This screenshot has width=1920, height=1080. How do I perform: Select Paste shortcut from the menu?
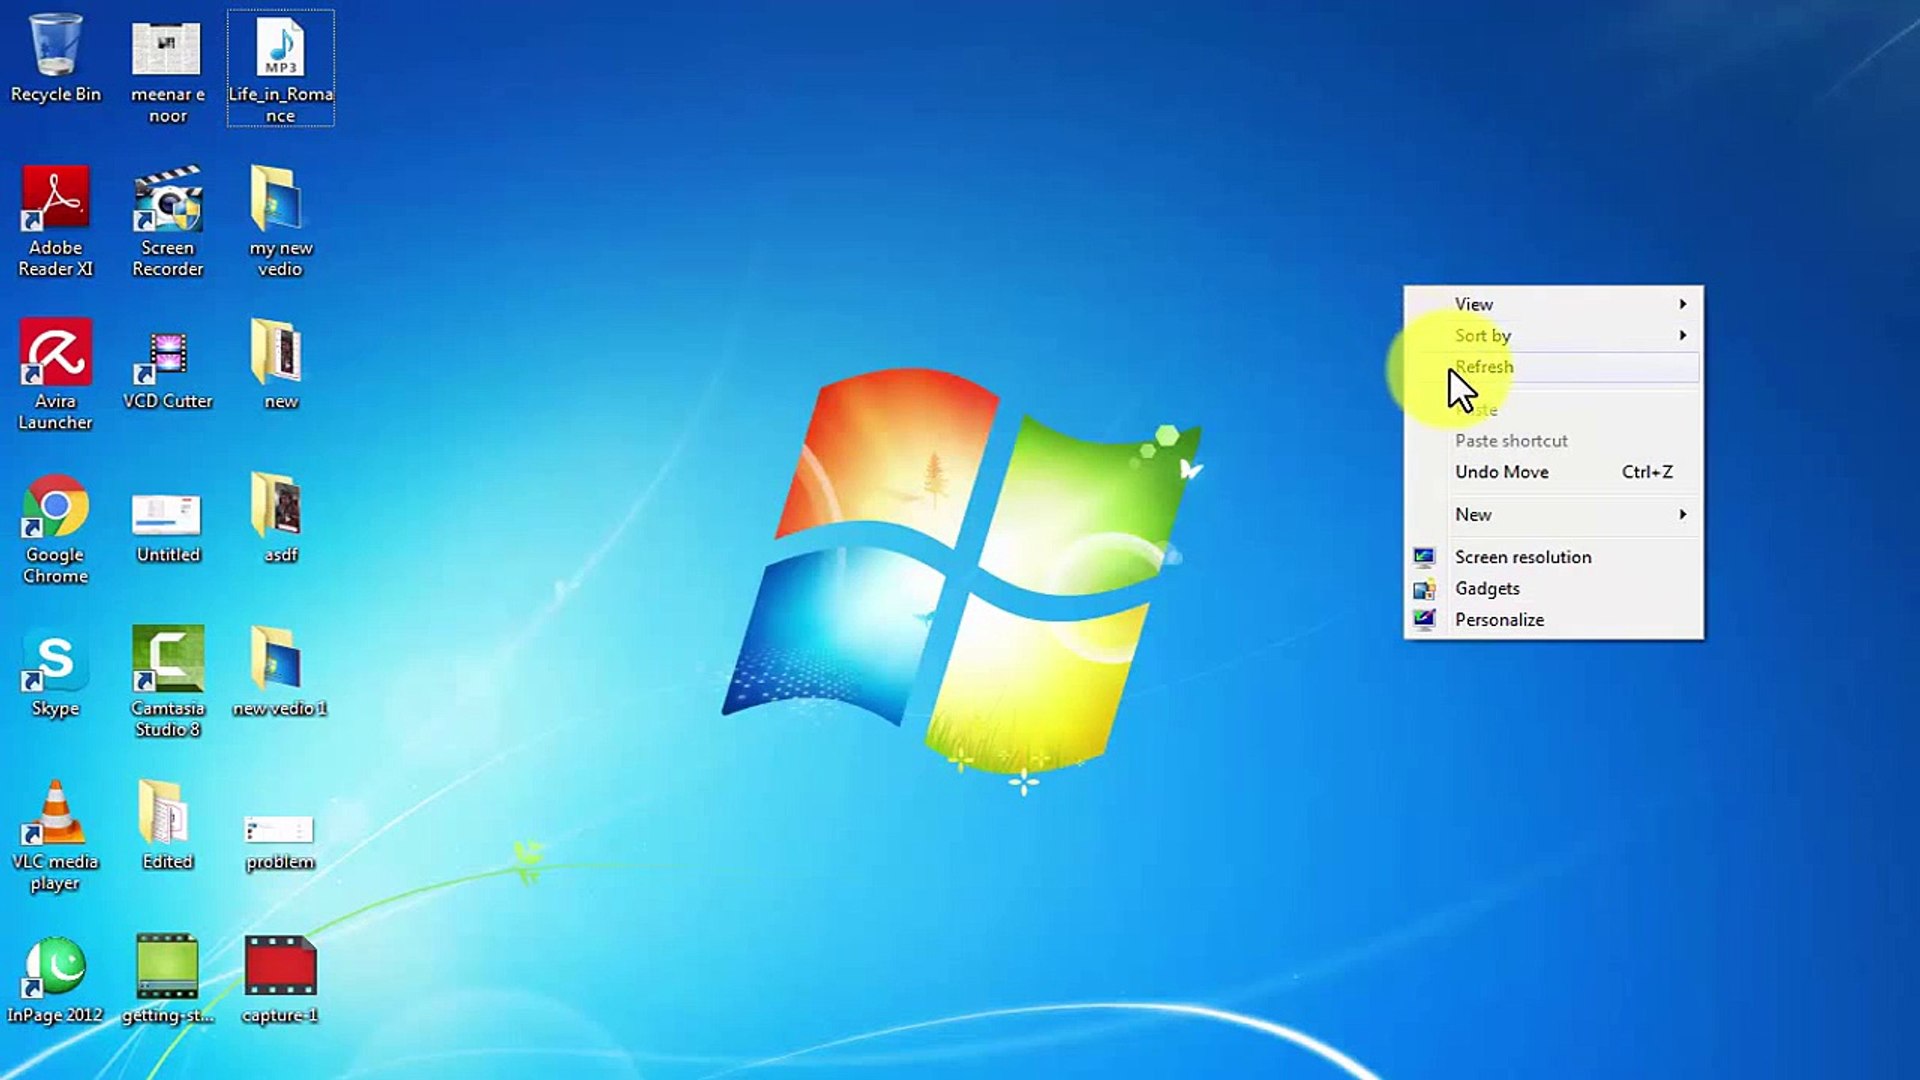pyautogui.click(x=1511, y=440)
